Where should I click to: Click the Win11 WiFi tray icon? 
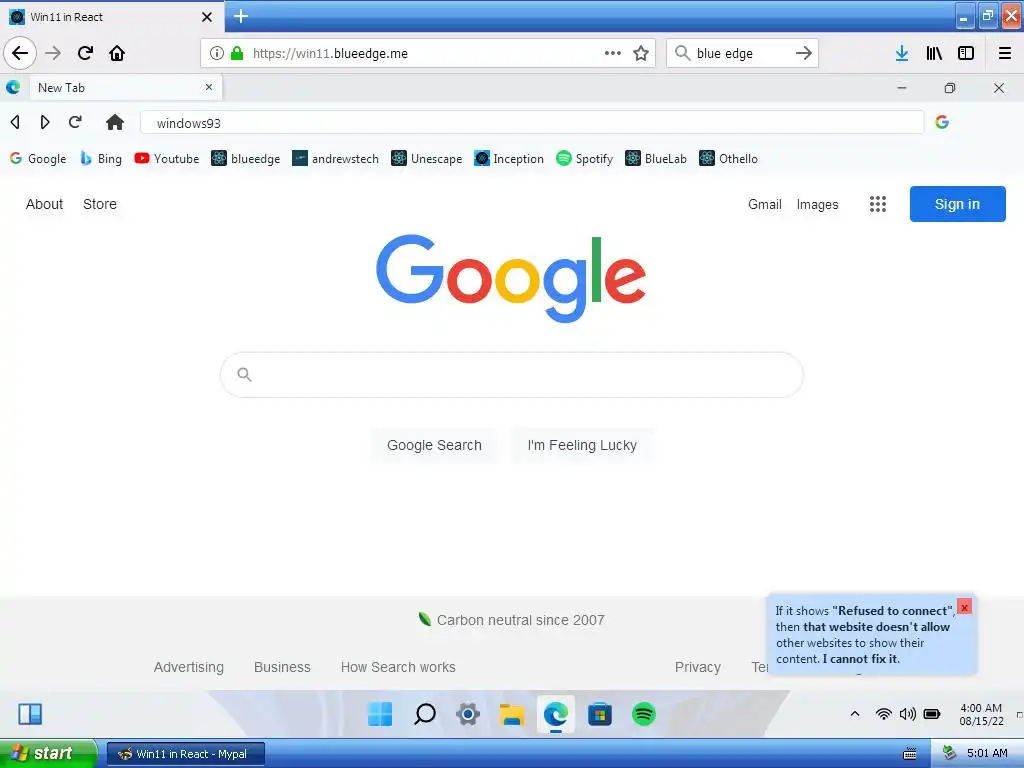[x=884, y=714]
